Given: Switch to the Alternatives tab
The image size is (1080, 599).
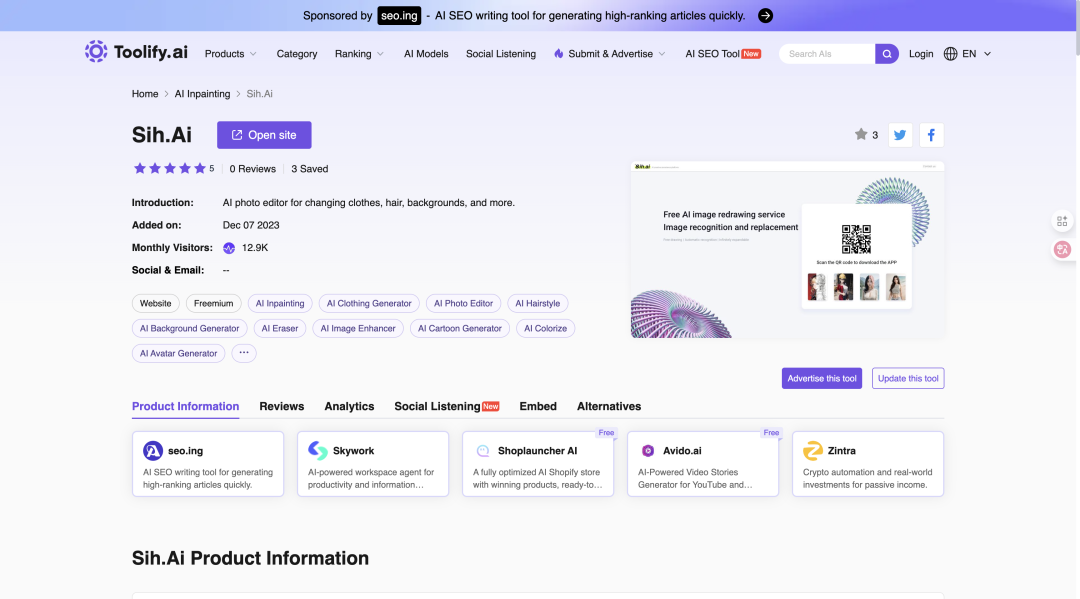Looking at the screenshot, I should pos(609,406).
